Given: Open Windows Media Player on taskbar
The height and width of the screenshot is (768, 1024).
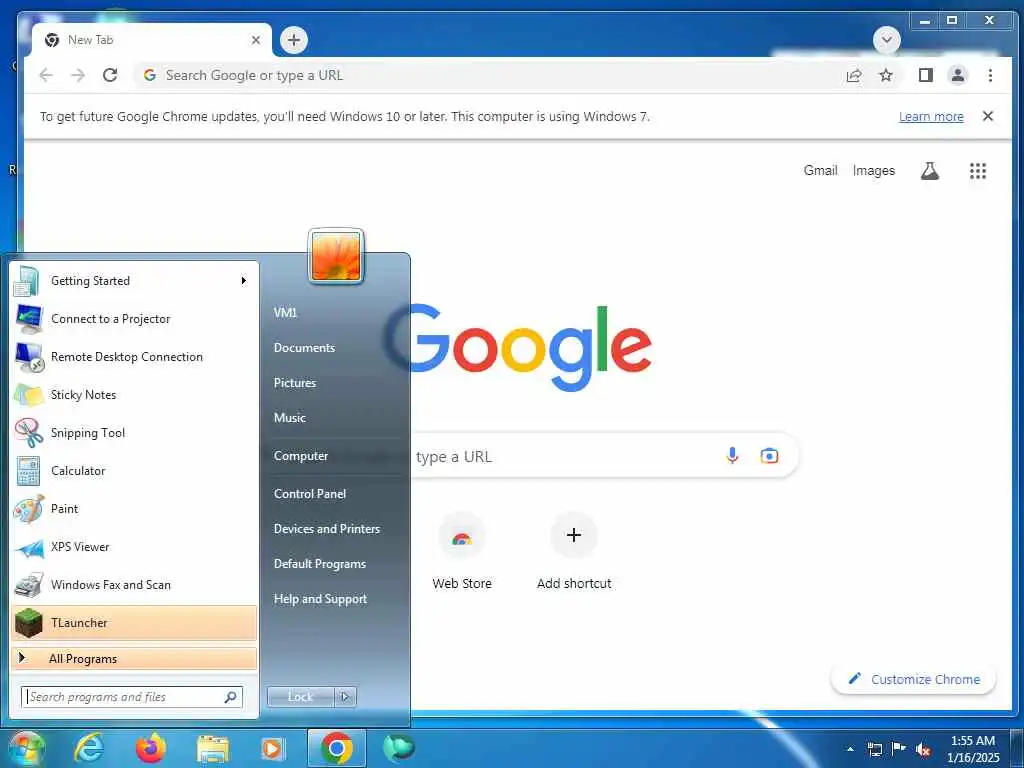Looking at the screenshot, I should click(272, 748).
